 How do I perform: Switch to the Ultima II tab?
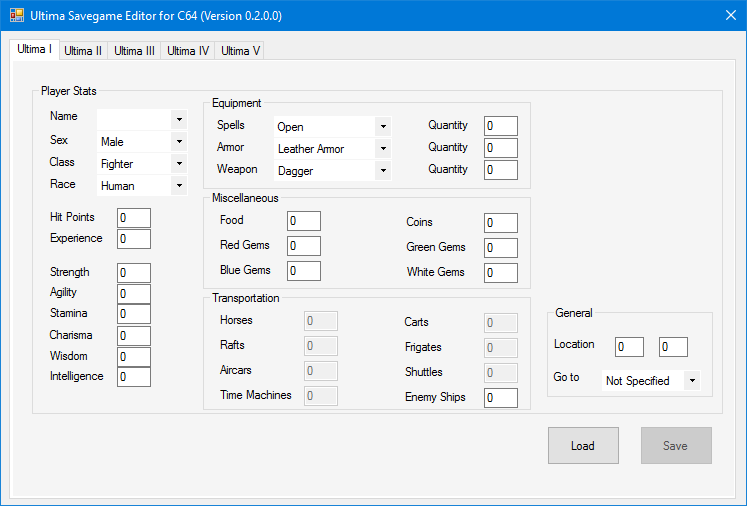click(x=83, y=51)
